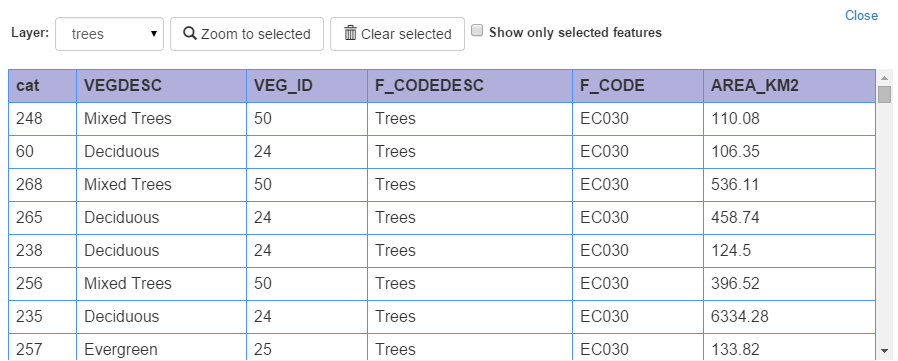Screen dimensions: 898x361
Task: Select the row with cat 248
Action: point(442,119)
